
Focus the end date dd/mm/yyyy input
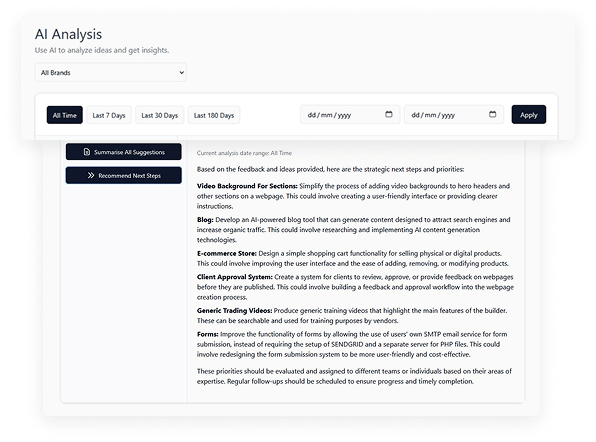pos(454,115)
